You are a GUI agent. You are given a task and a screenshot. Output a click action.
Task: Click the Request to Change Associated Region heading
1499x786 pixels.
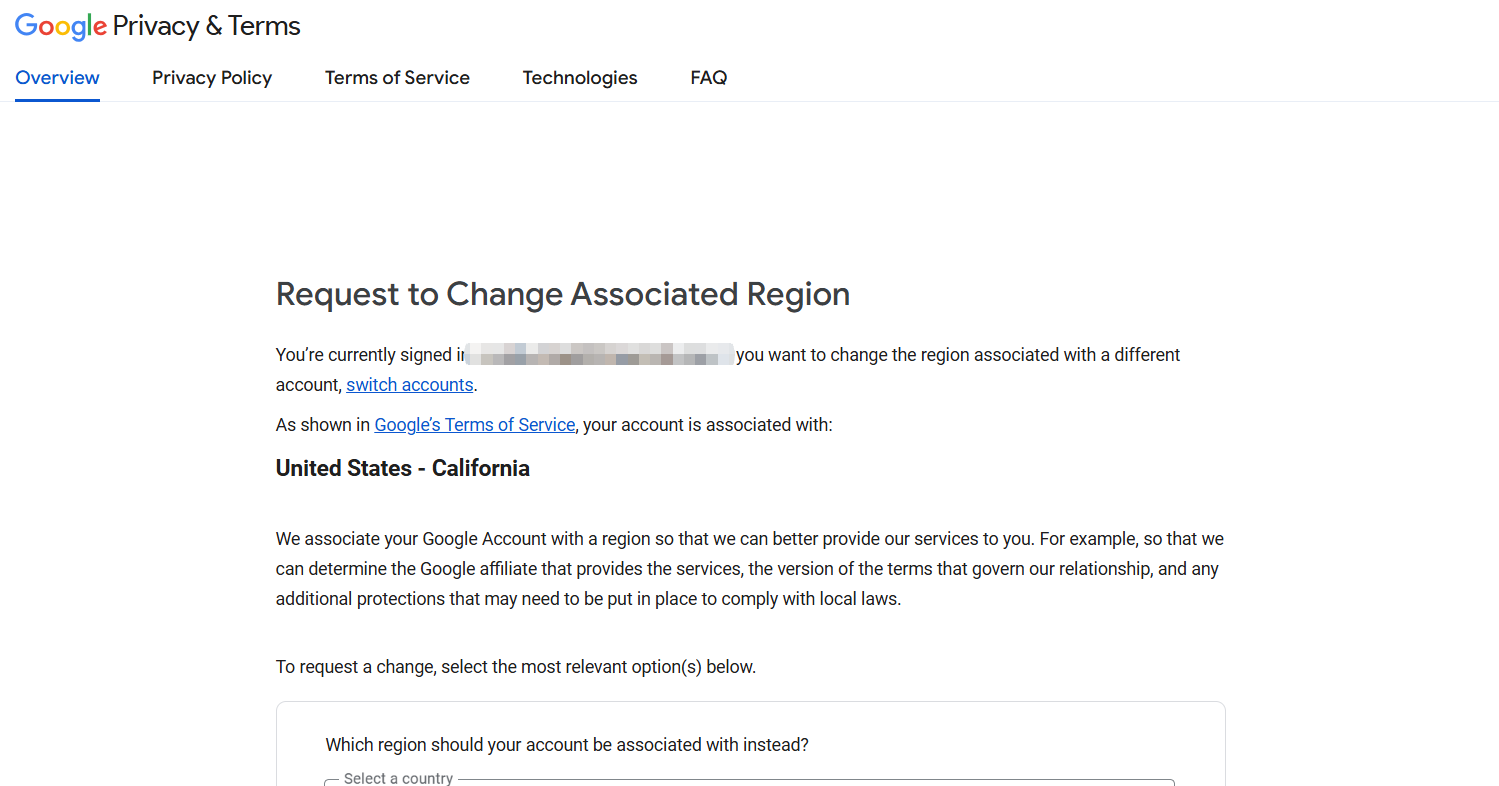563,294
